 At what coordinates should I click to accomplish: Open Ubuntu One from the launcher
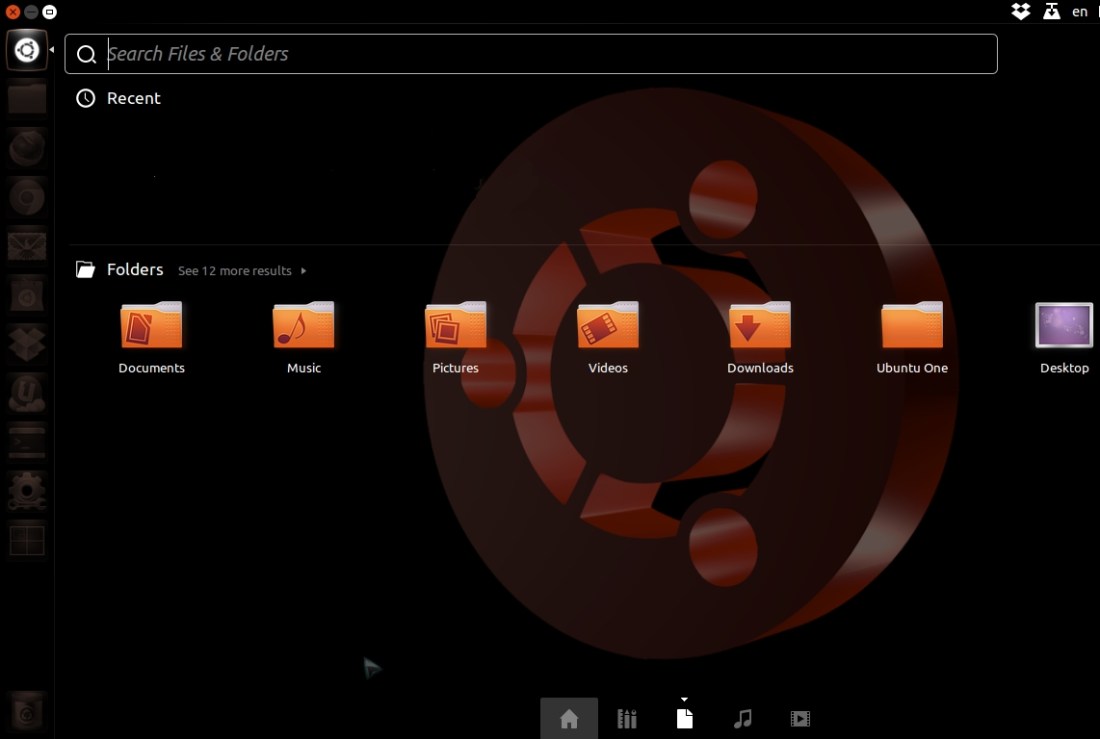[x=26, y=393]
